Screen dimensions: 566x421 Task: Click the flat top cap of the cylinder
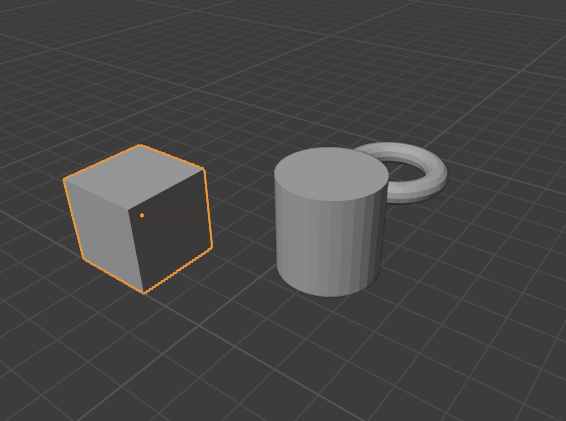click(x=331, y=174)
